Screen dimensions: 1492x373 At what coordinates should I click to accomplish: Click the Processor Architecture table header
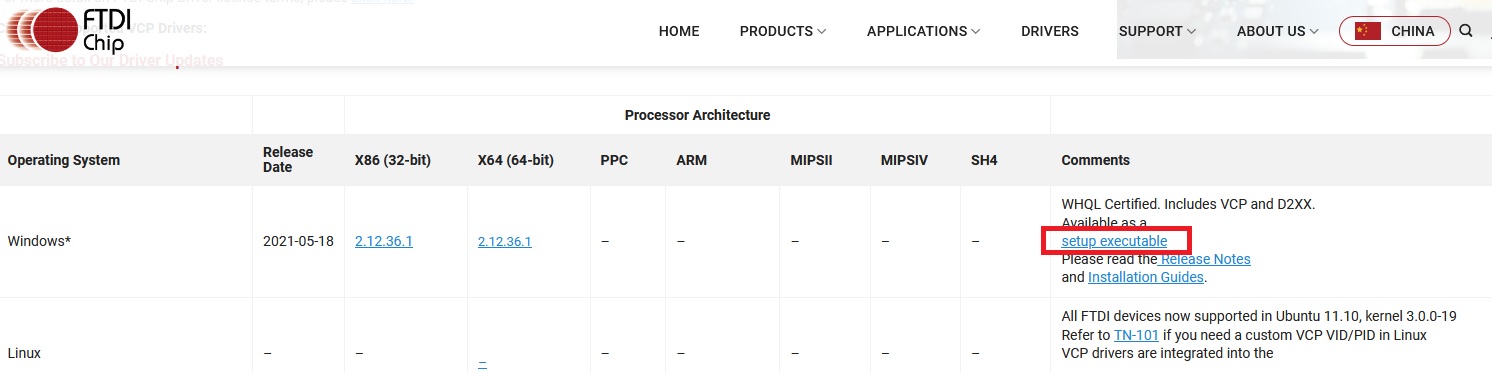coord(697,115)
